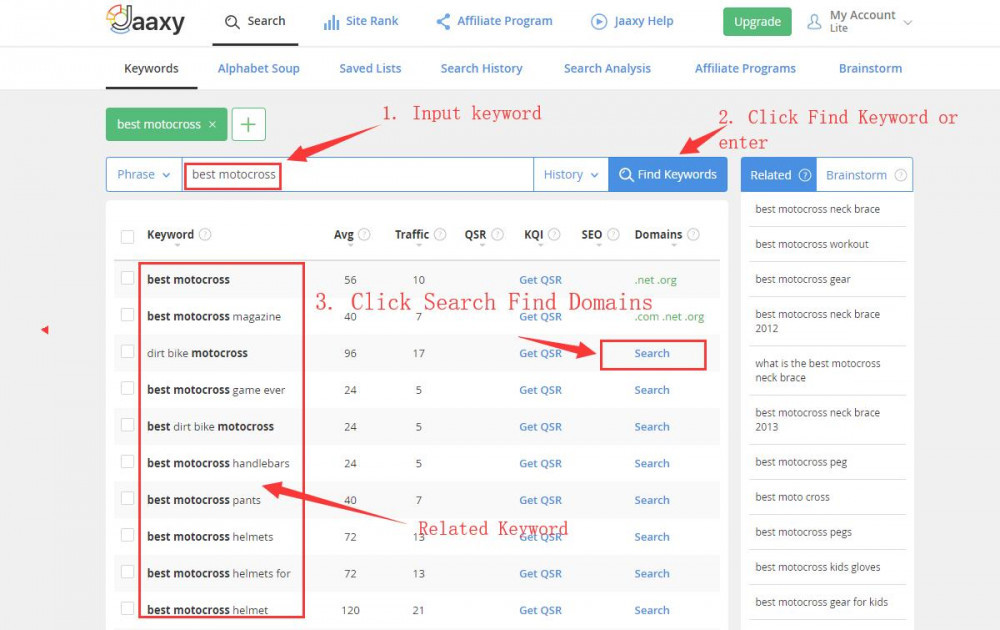This screenshot has height=630, width=1000.
Task: Switch to the Related panel tab
Action: (x=779, y=175)
